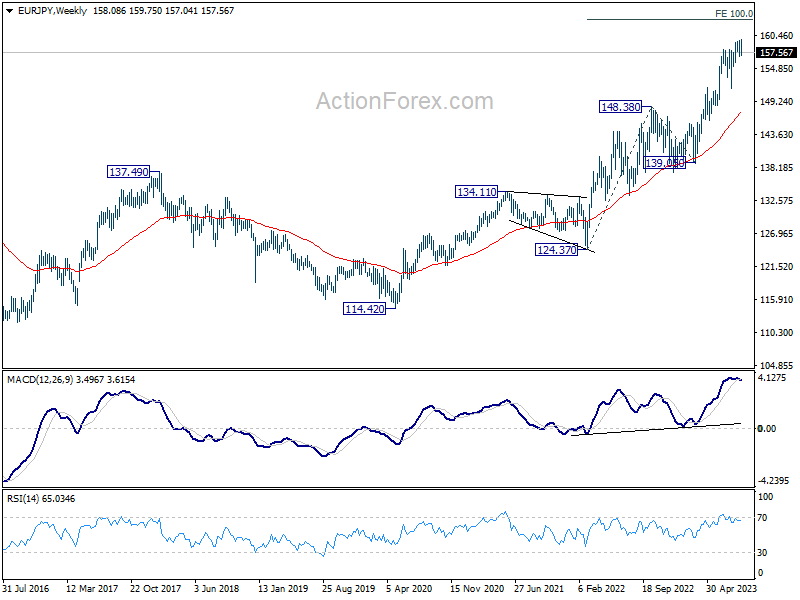This screenshot has height=600, width=800.
Task: Click the RSI scale value 100
Action: point(766,496)
